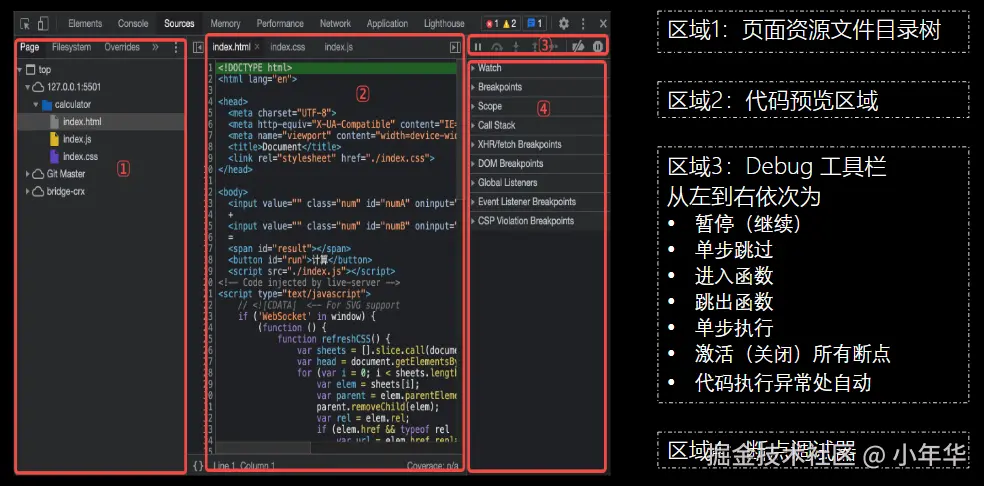Open the Lighthouse panel

coord(444,24)
